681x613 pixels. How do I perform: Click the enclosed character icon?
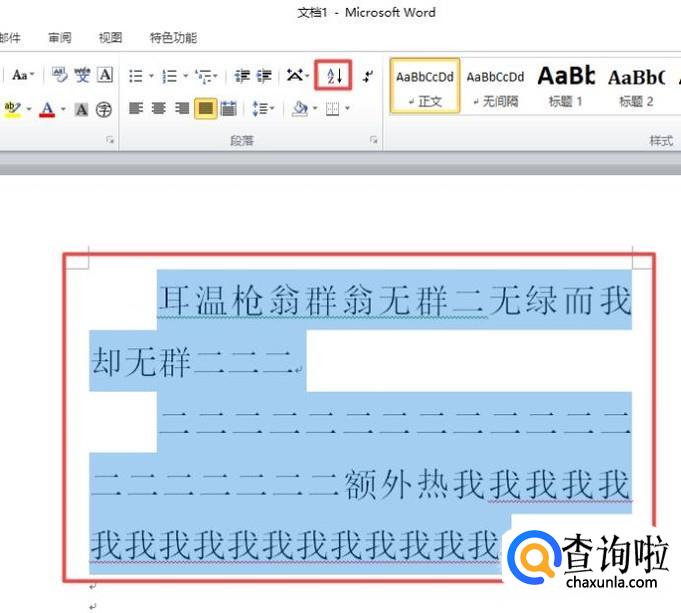click(x=104, y=109)
